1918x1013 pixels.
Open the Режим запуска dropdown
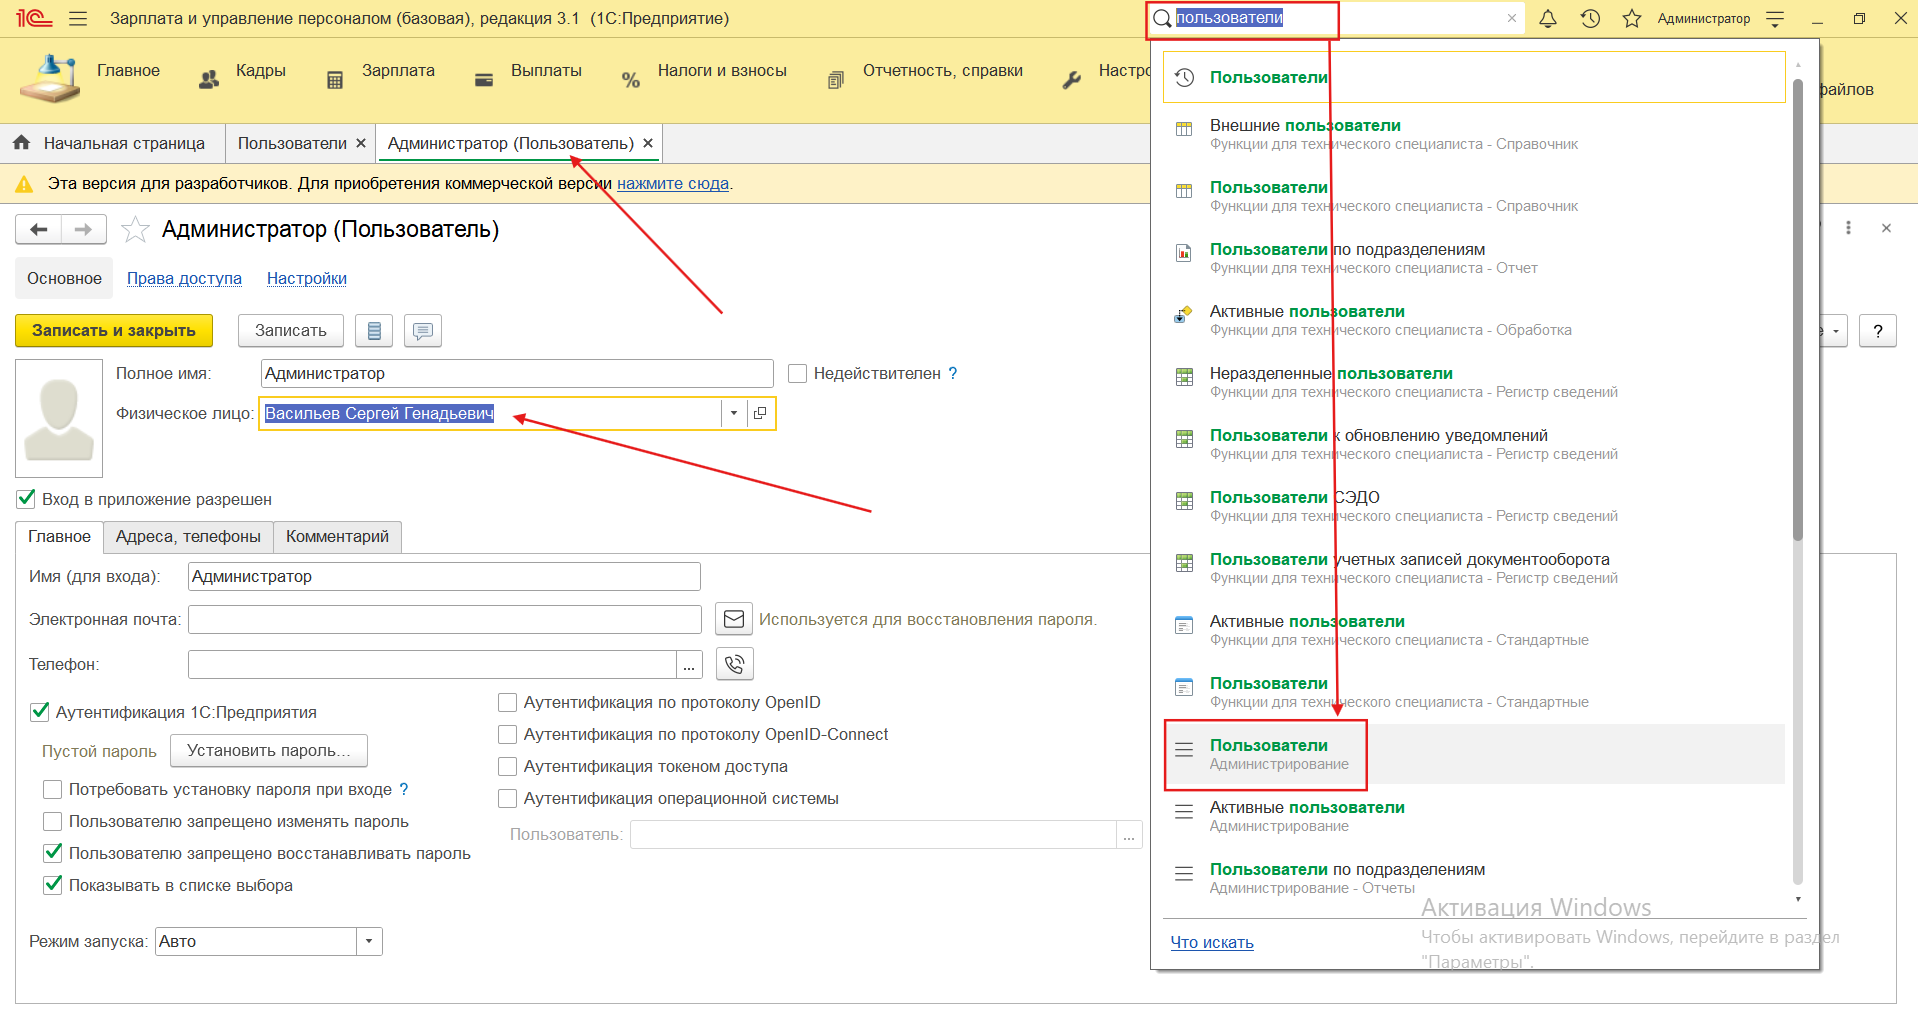click(x=369, y=942)
